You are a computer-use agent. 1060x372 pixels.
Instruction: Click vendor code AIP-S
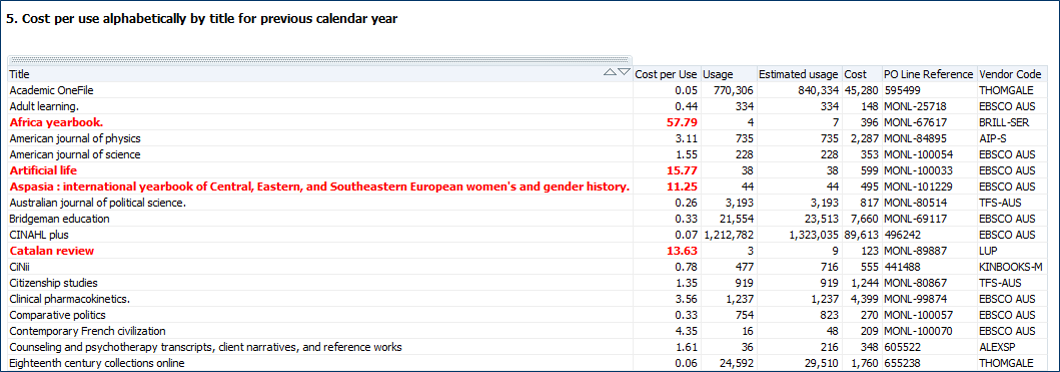(991, 138)
